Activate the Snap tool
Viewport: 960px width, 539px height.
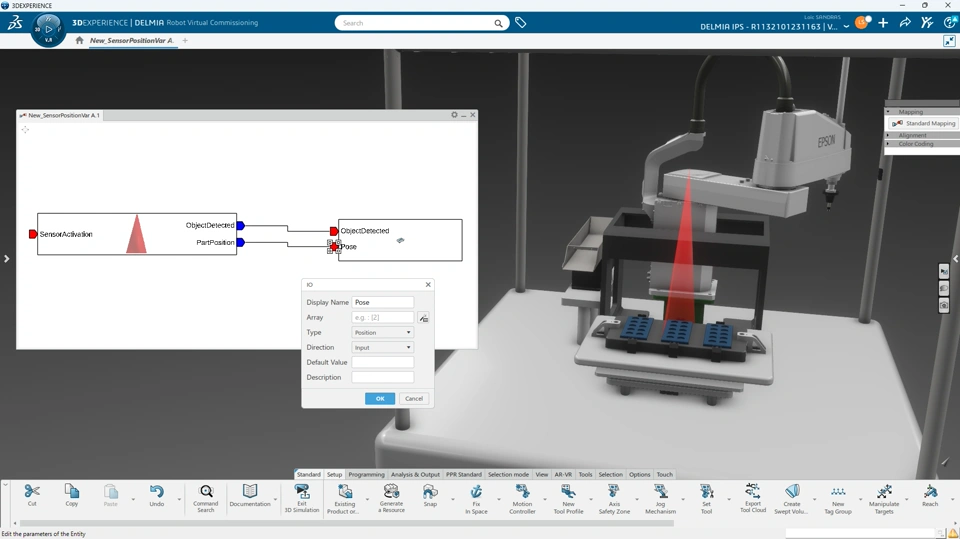(x=430, y=495)
